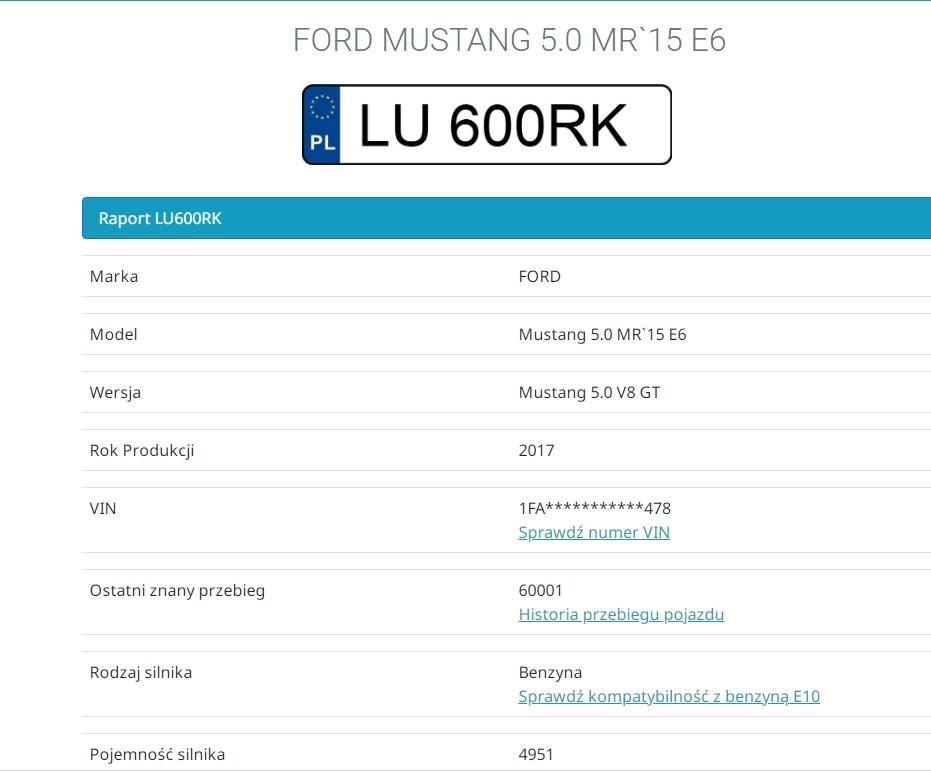Click the 'FORD' value in Marka row

[x=539, y=276]
